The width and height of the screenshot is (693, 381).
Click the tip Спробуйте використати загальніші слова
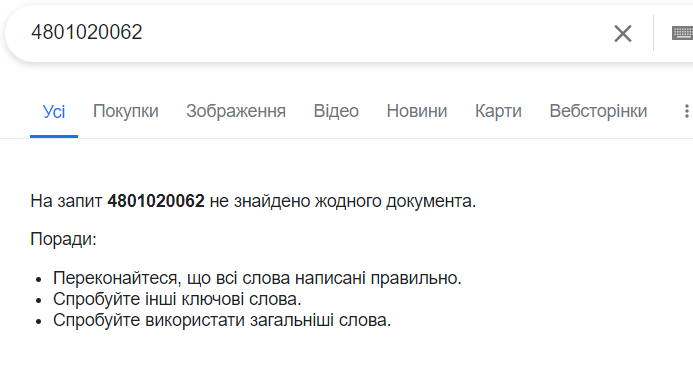(x=222, y=320)
